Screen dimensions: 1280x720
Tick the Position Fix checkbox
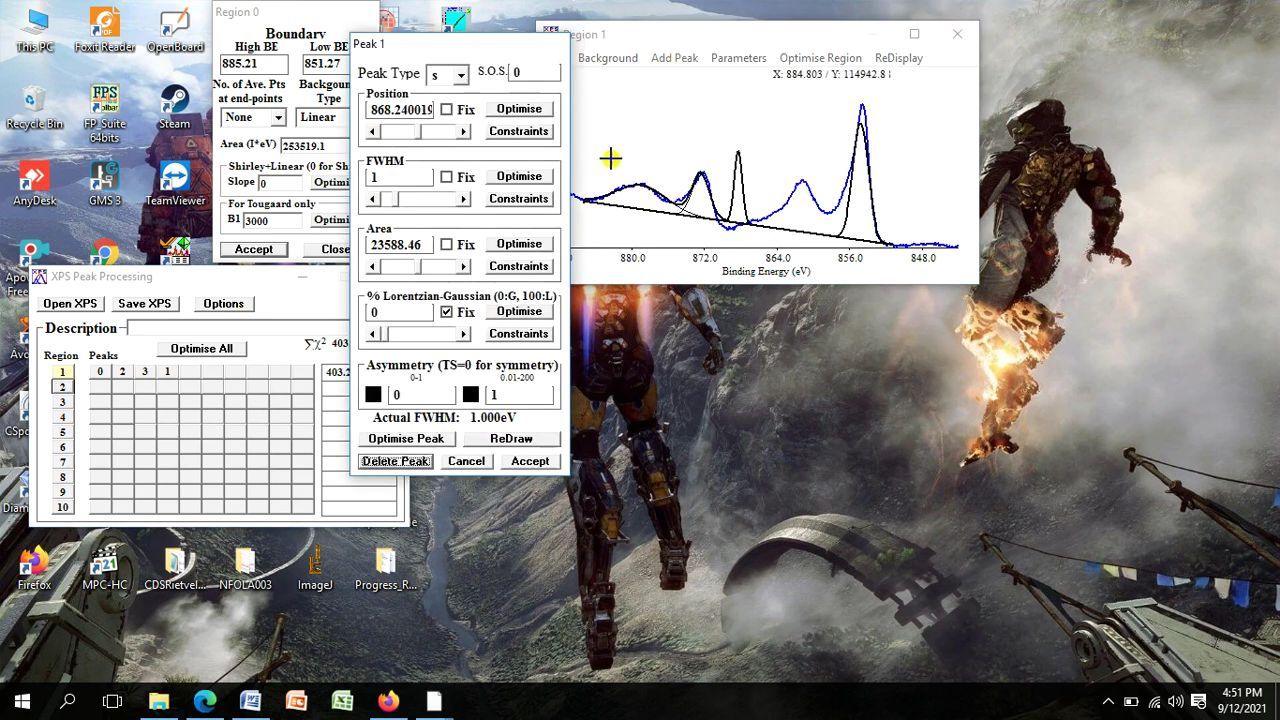point(446,109)
